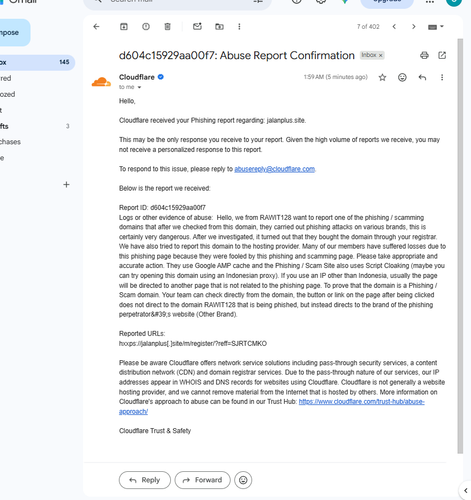
Task: Click the verified sender badge
Action: [161, 77]
